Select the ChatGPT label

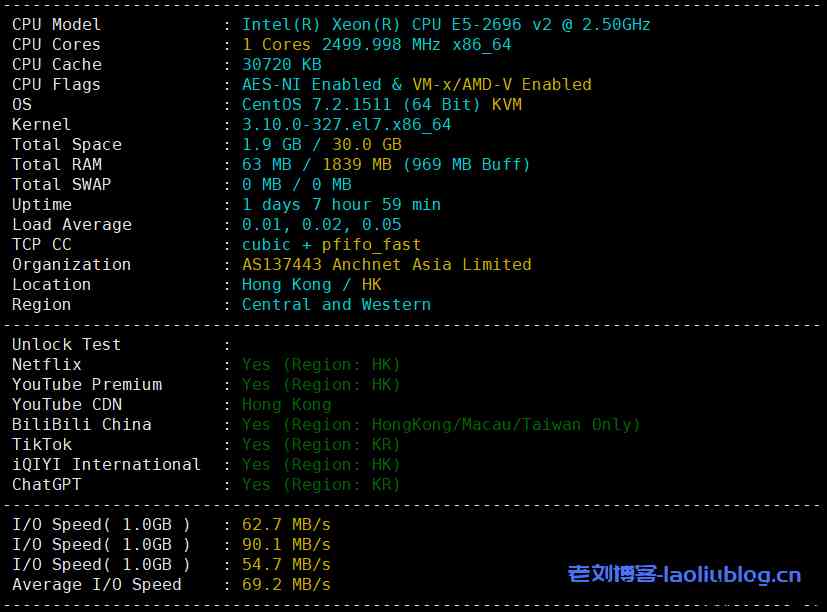pos(46,486)
